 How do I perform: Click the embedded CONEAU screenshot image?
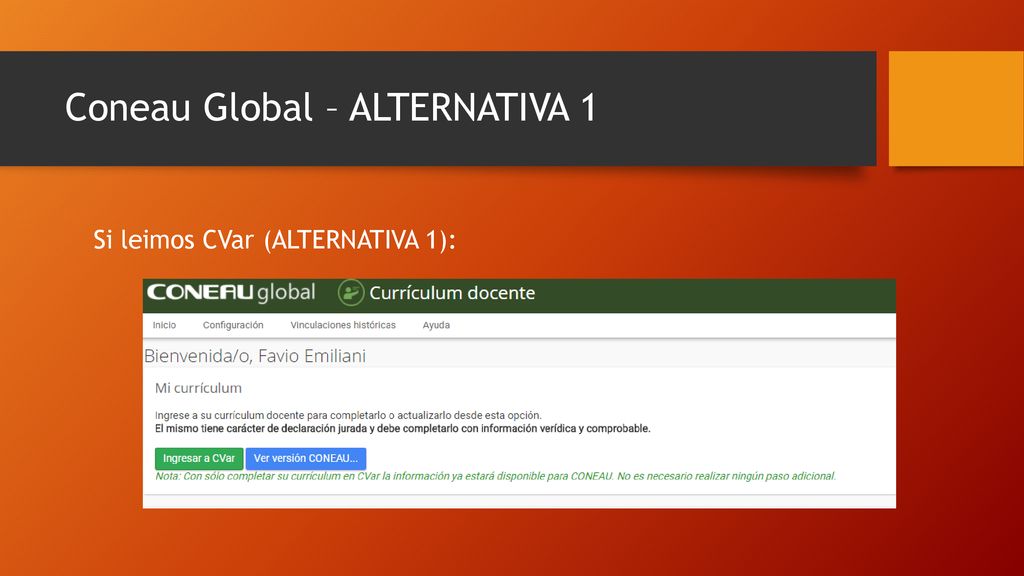tap(519, 393)
